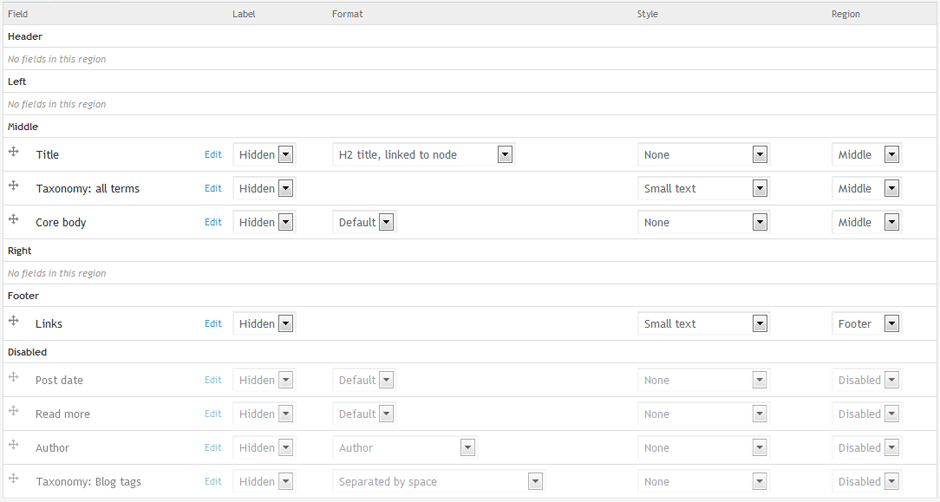Open Core body label dropdown
Image resolution: width=940 pixels, height=502 pixels.
(x=264, y=223)
